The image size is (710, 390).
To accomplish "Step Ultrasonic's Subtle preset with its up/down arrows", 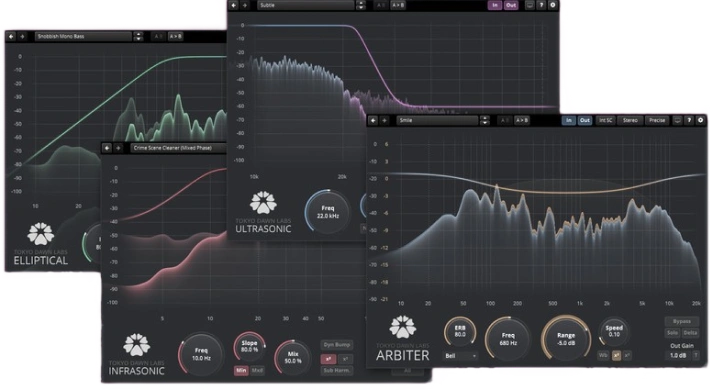I will 360,5.
